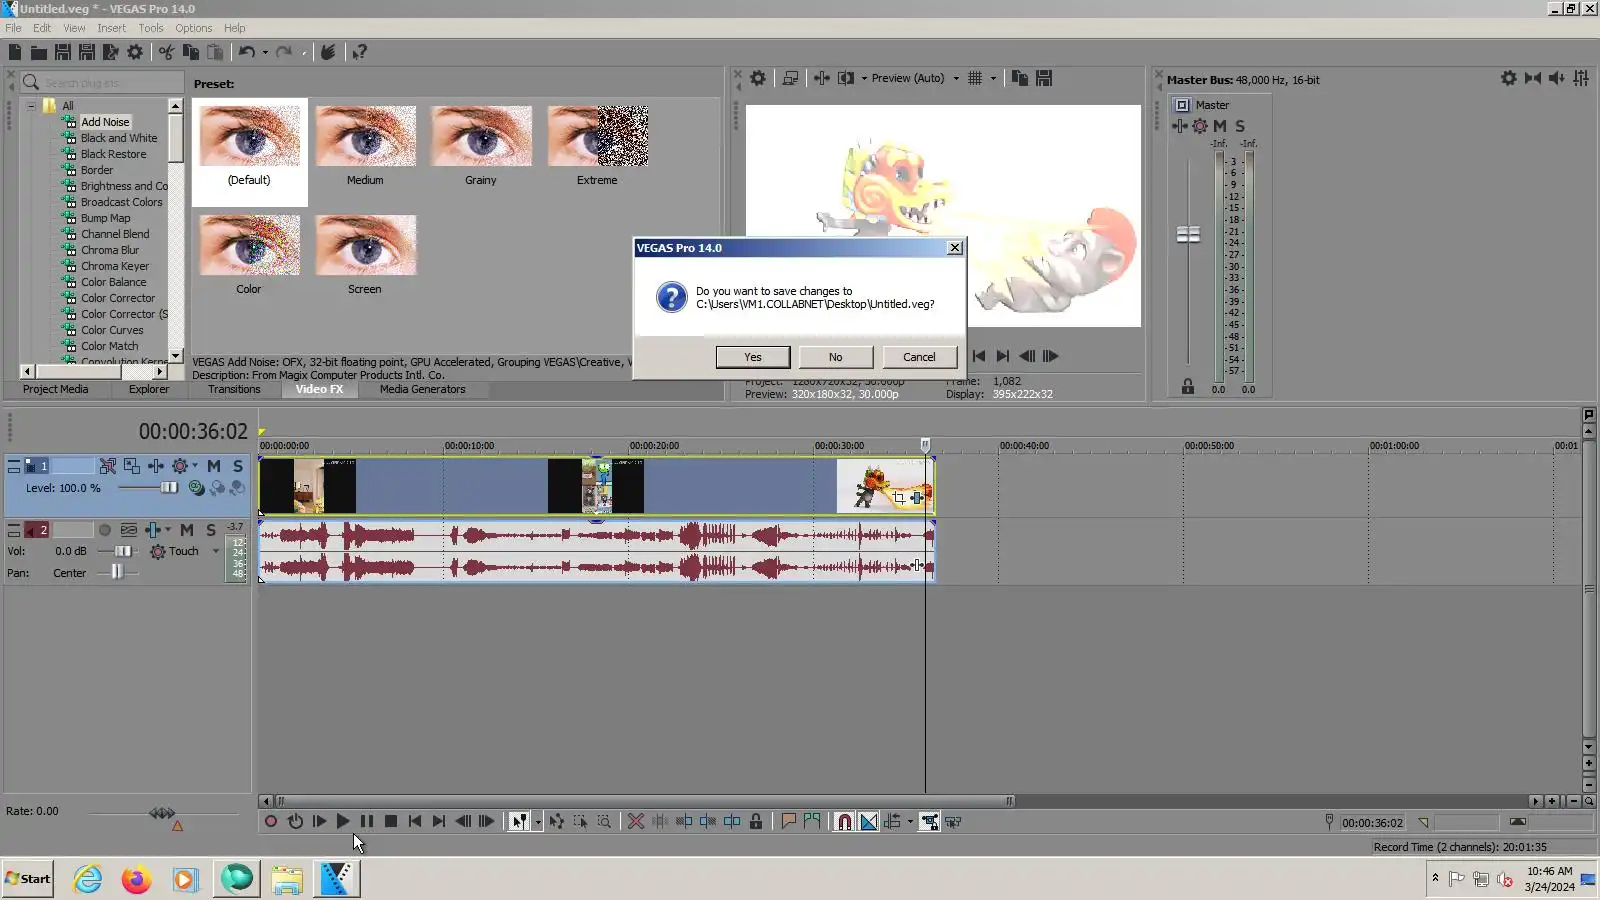1600x900 pixels.
Task: Open the Tools menu
Action: (151, 28)
